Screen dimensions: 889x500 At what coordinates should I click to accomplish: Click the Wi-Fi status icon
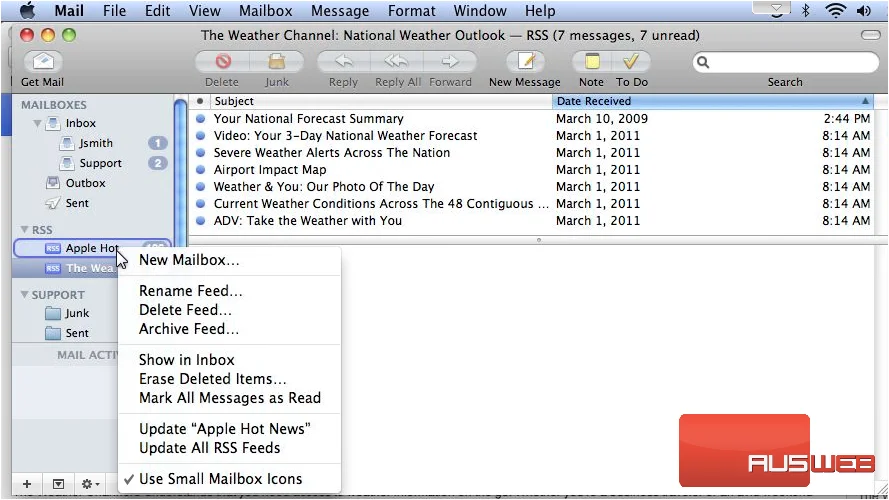click(x=836, y=10)
